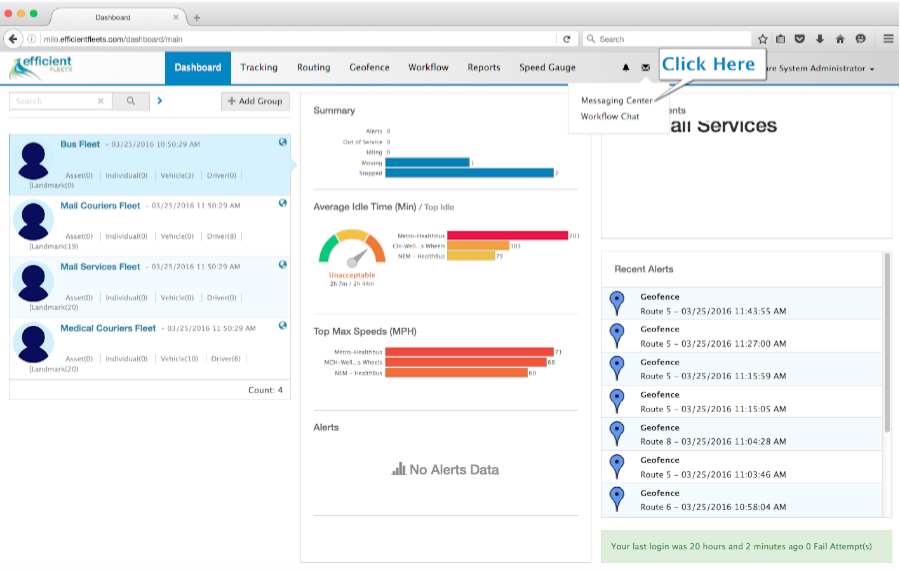Image resolution: width=900 pixels, height=571 pixels.
Task: Click Vehicle(10) in Medical Couriers row
Action: 179,359
